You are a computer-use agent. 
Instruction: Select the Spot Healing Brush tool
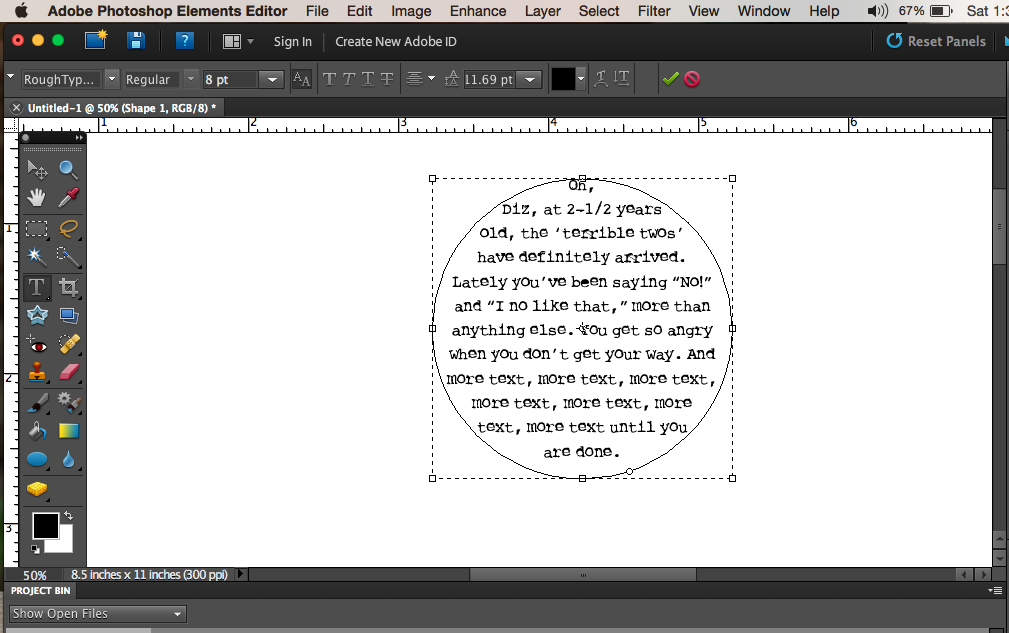tap(68, 344)
